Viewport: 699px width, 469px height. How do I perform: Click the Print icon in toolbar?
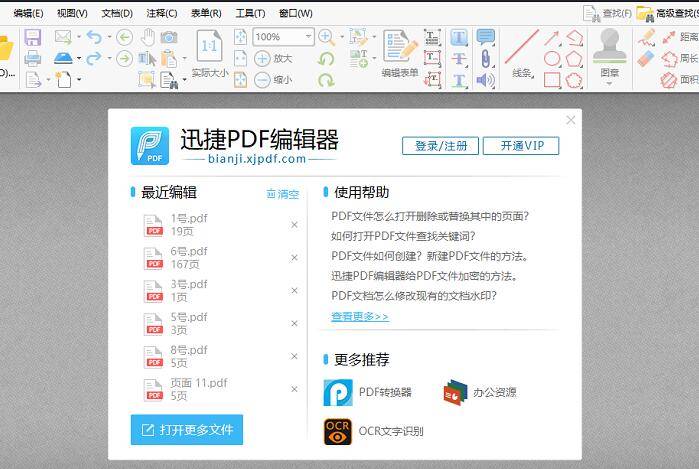pyautogui.click(x=33, y=58)
